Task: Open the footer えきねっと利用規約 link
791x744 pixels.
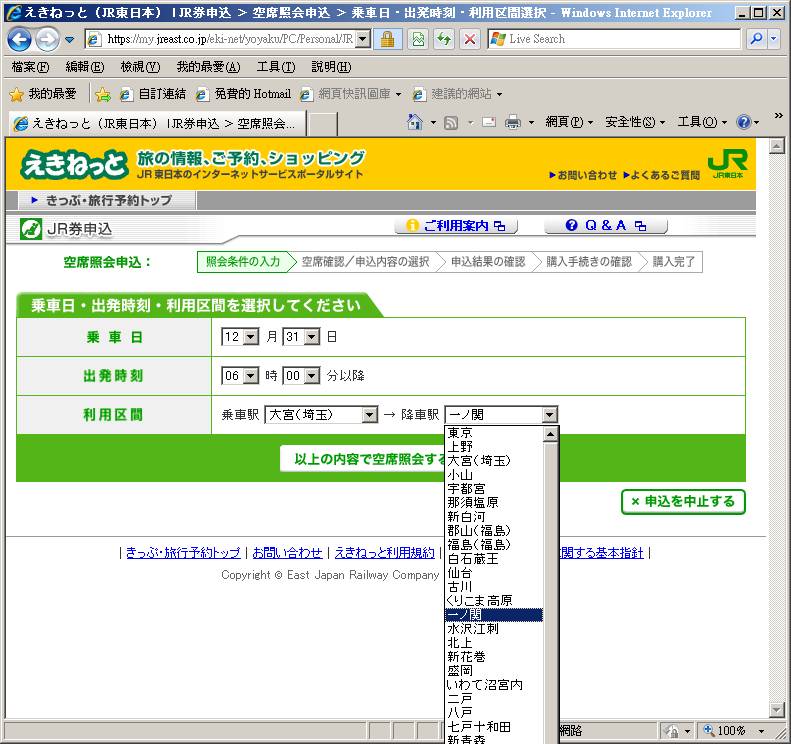Action: (x=384, y=553)
